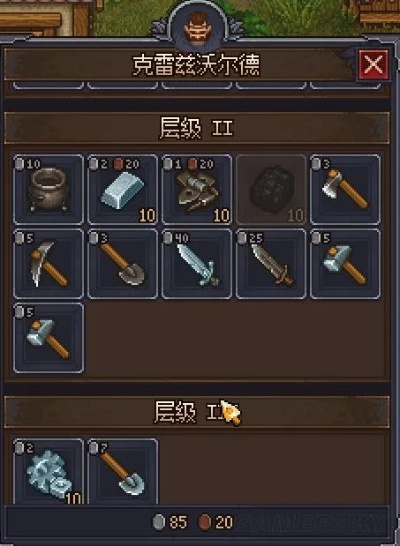Select the hammer in third row
The image size is (400, 546).
coord(48,338)
